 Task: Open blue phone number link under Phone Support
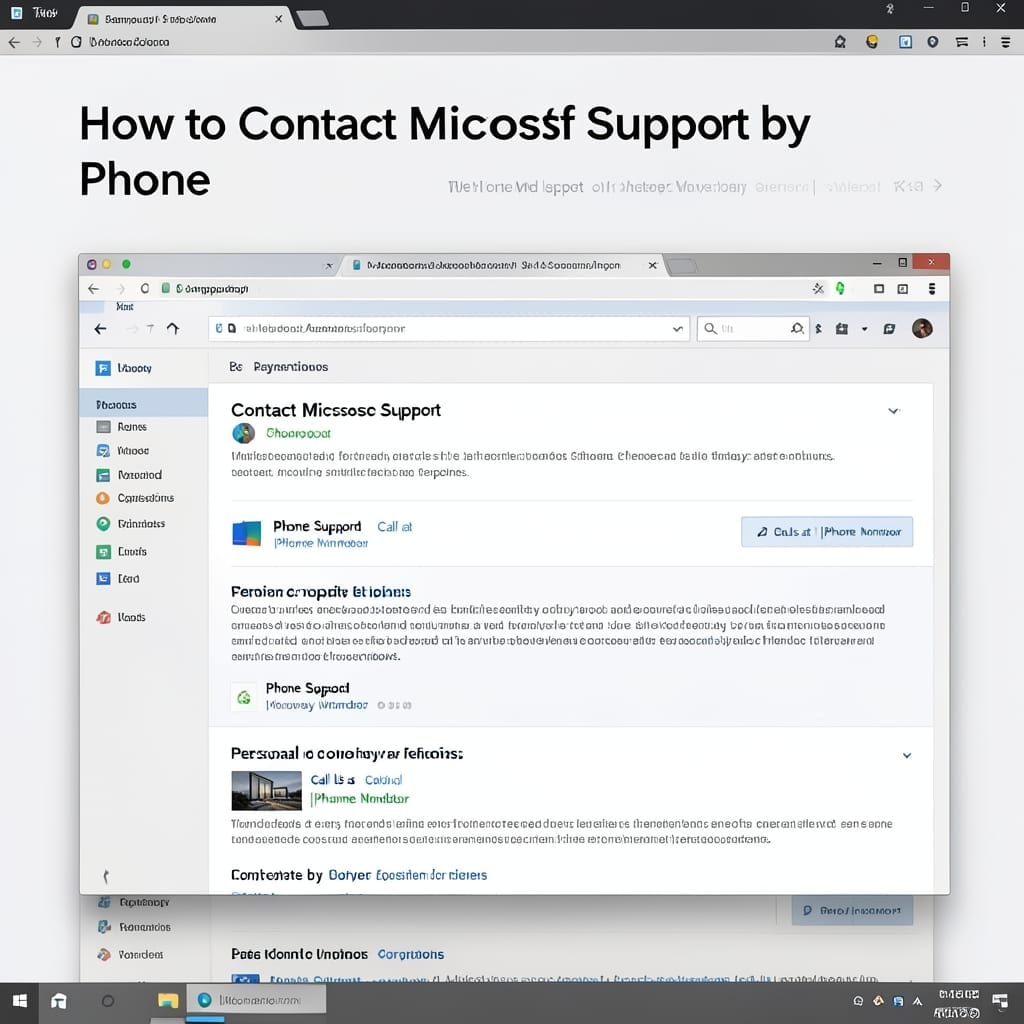321,543
